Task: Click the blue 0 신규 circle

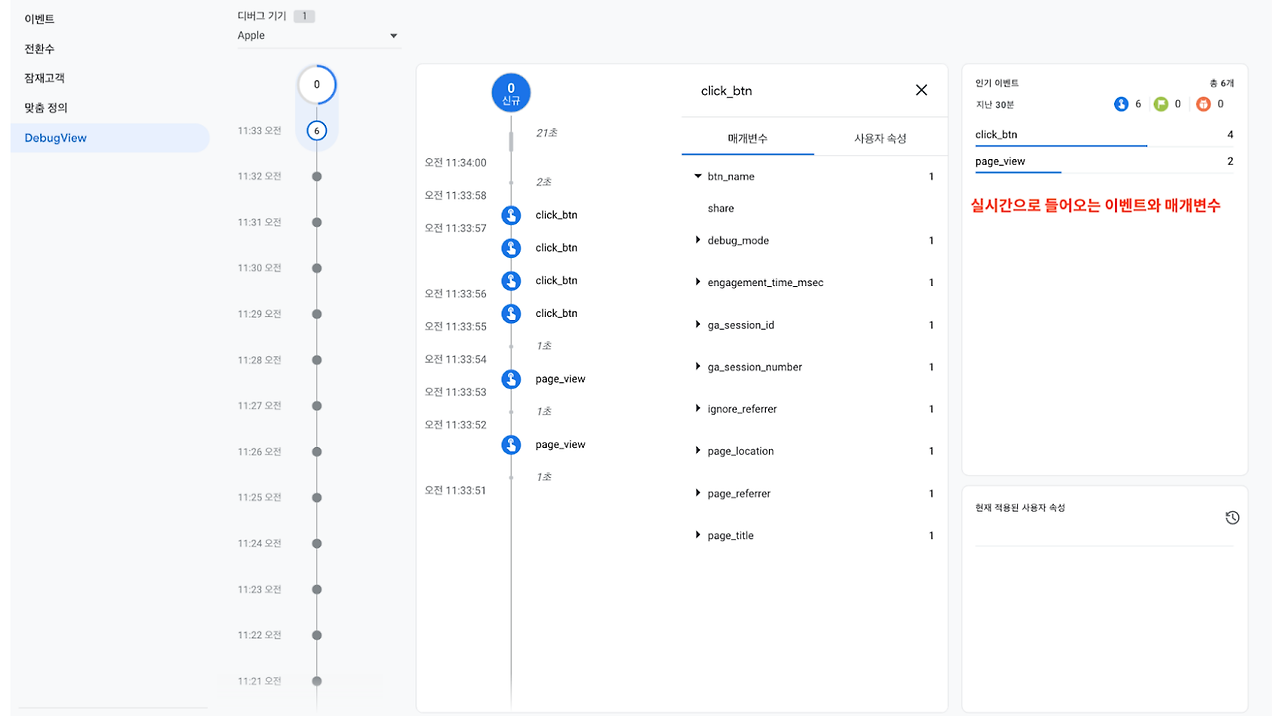Action: tap(511, 92)
